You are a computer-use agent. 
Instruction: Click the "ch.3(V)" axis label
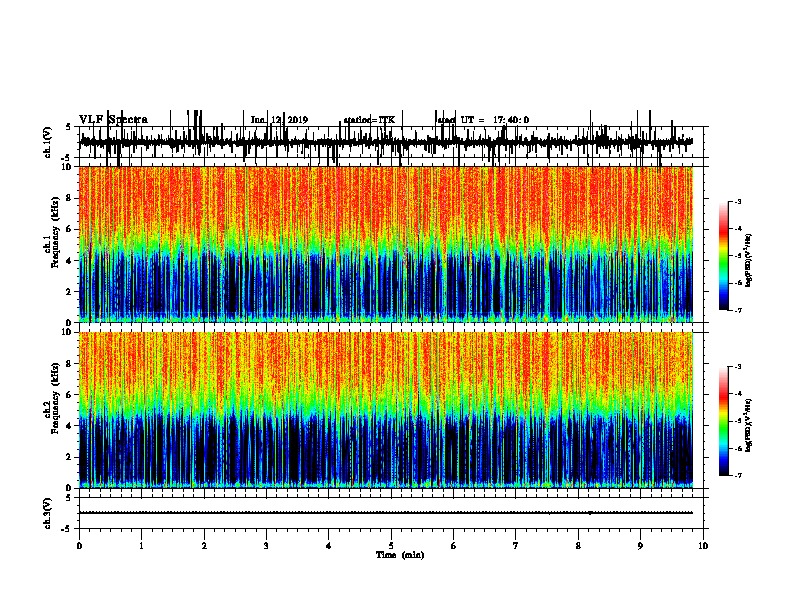click(x=48, y=513)
